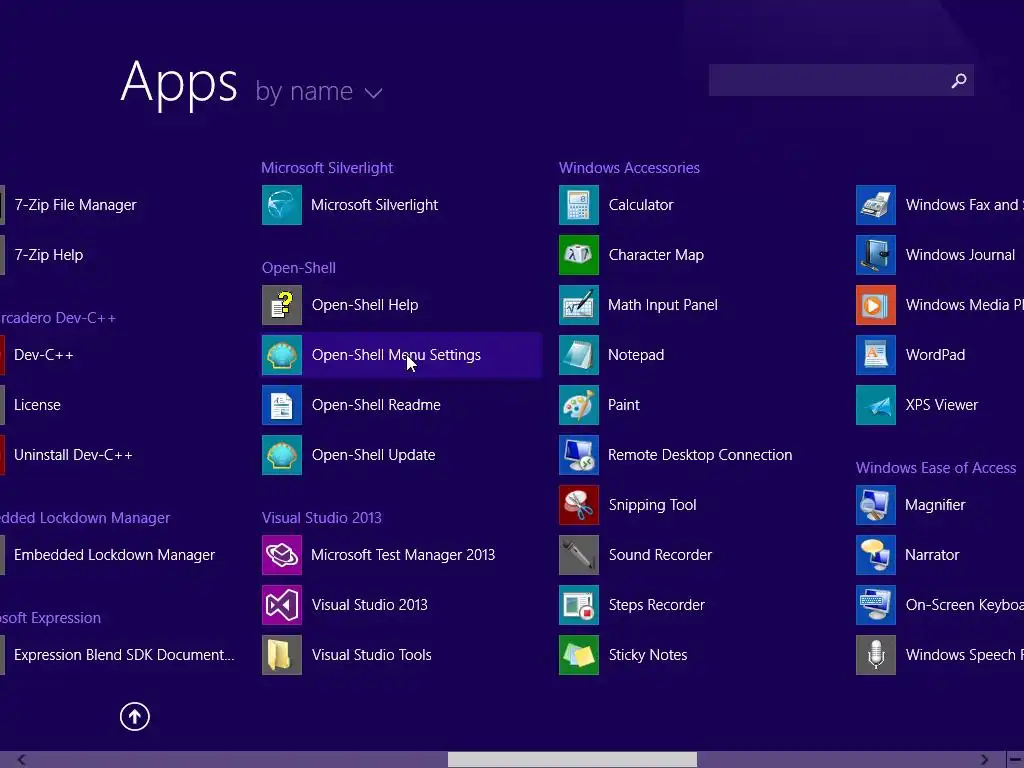Click the 'Visual Studio Tools' label
Viewport: 1024px width, 768px height.
(x=372, y=655)
